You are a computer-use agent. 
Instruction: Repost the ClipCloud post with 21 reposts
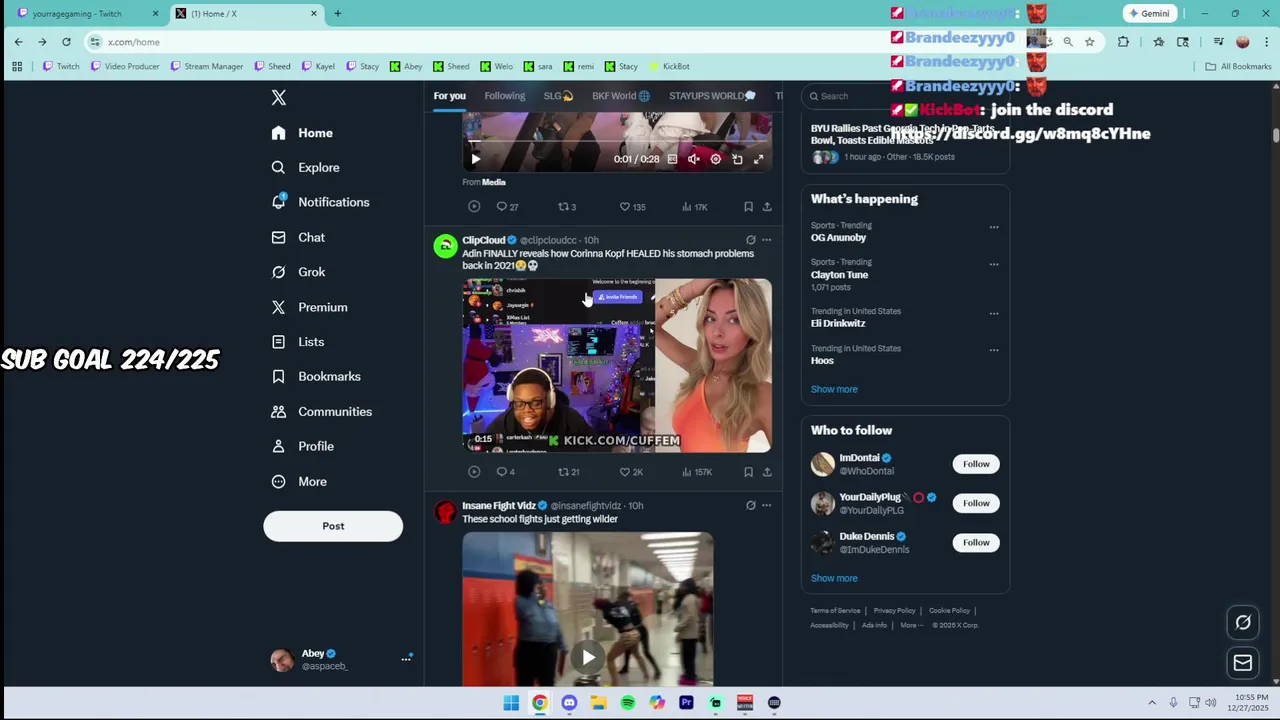point(568,472)
